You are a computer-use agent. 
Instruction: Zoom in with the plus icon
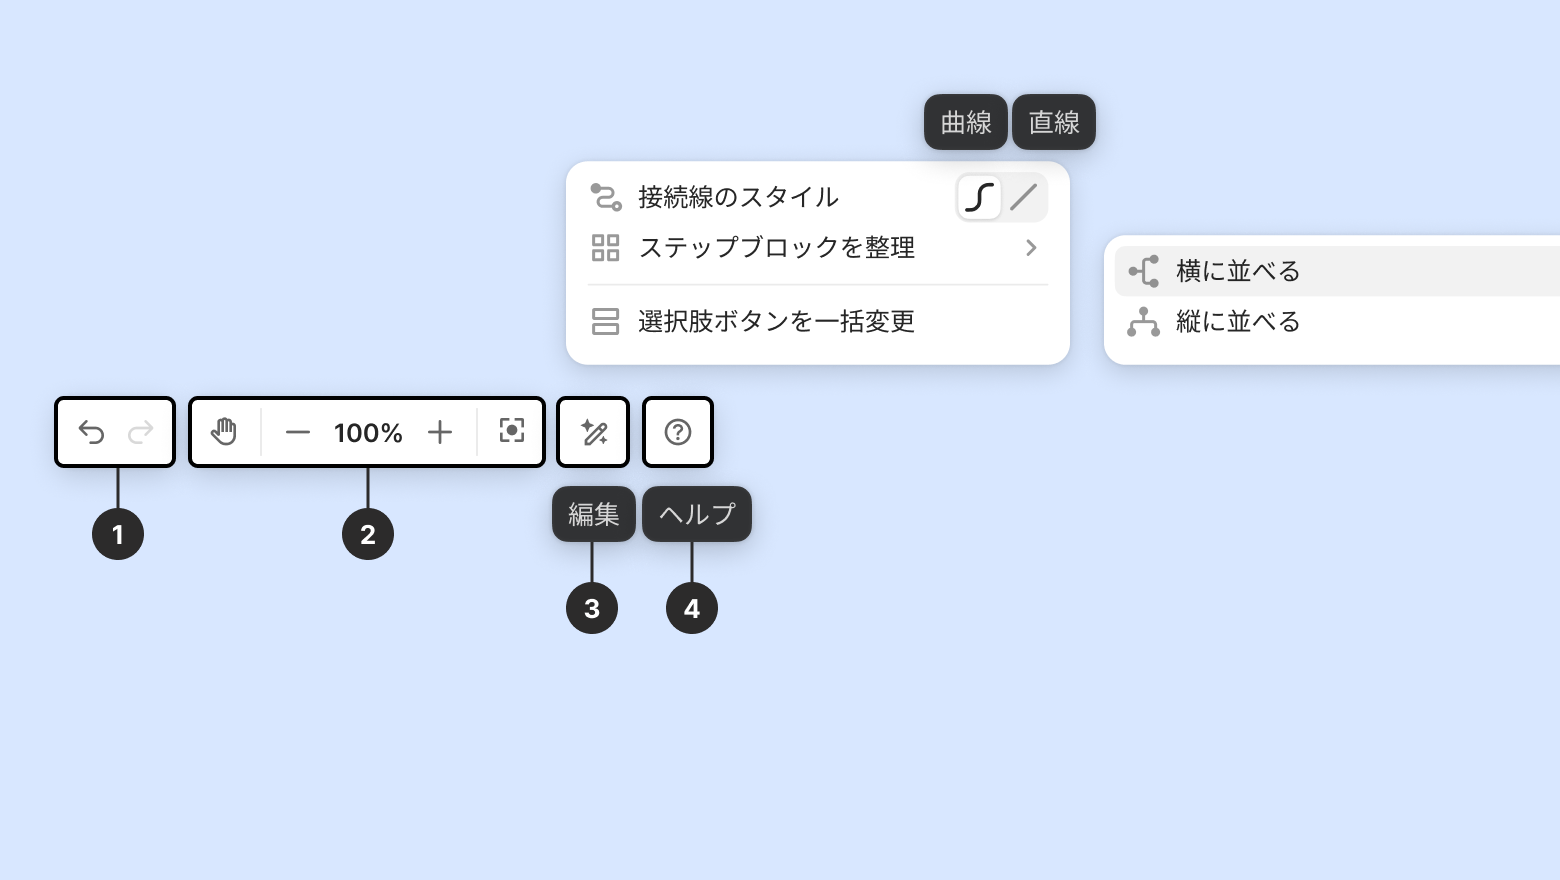click(440, 432)
